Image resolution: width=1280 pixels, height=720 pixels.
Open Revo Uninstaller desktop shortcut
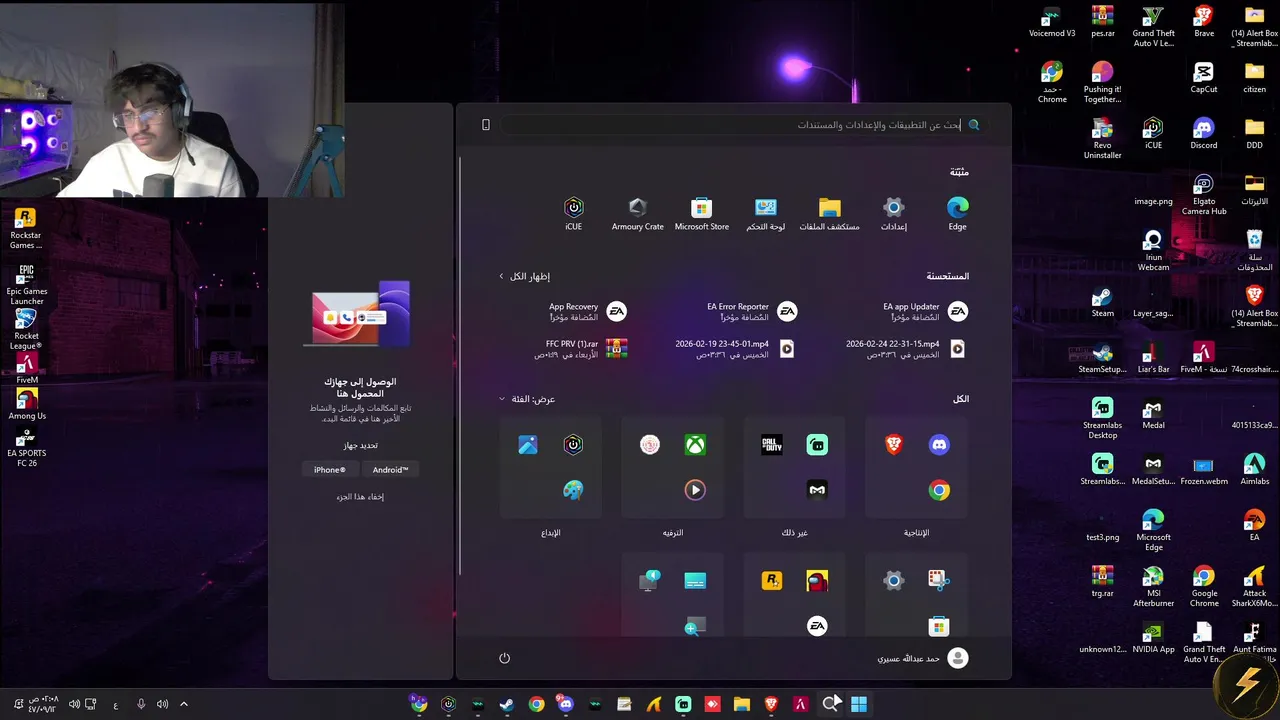(x=1102, y=139)
